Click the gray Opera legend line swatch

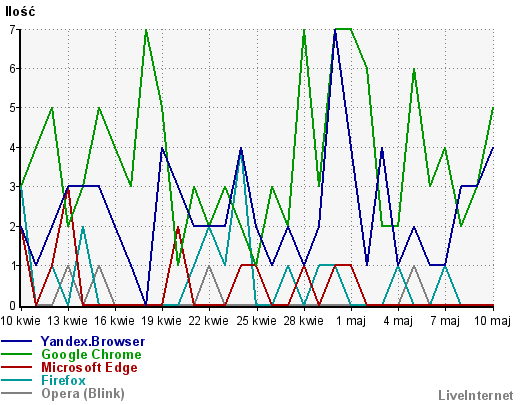click(x=17, y=393)
